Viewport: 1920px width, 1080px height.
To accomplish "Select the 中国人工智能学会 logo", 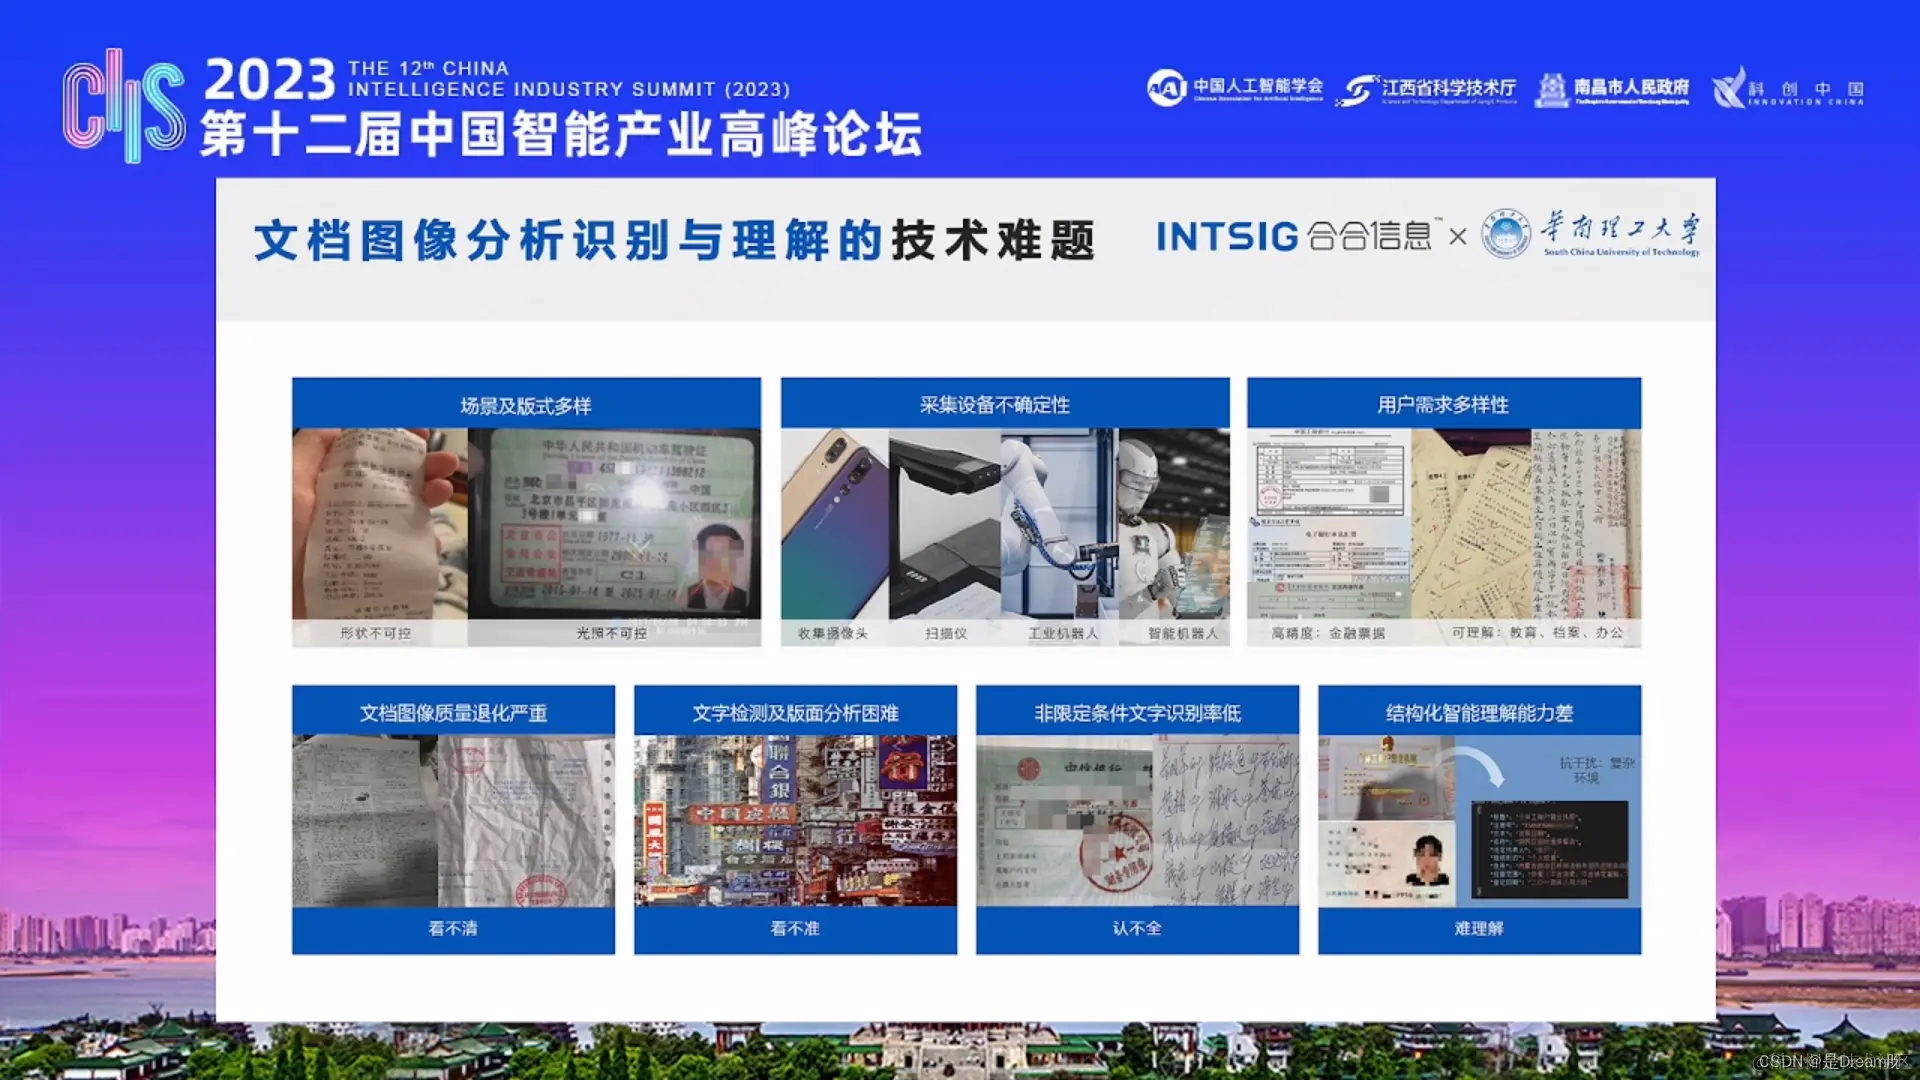I will click(1235, 88).
